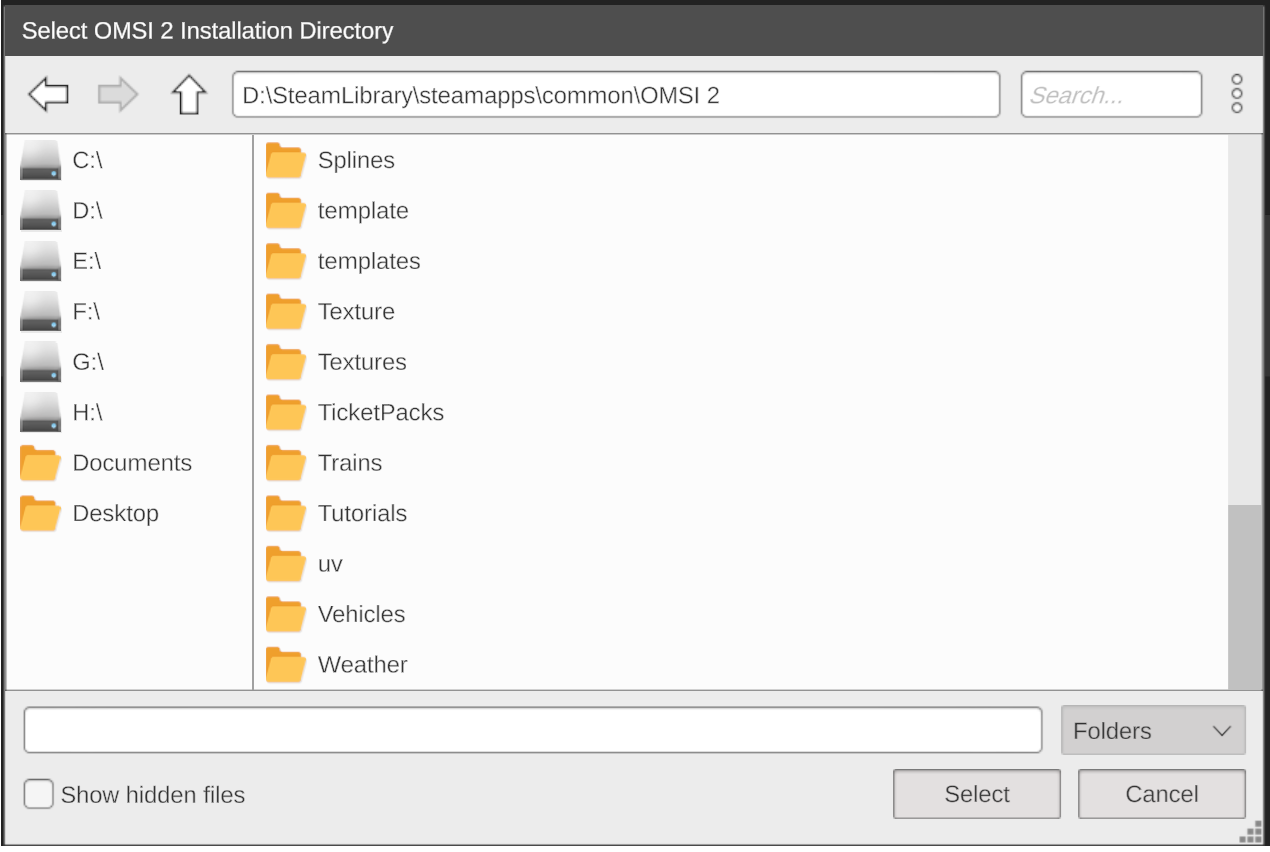
Task: Select the uv folder name
Action: tap(330, 564)
